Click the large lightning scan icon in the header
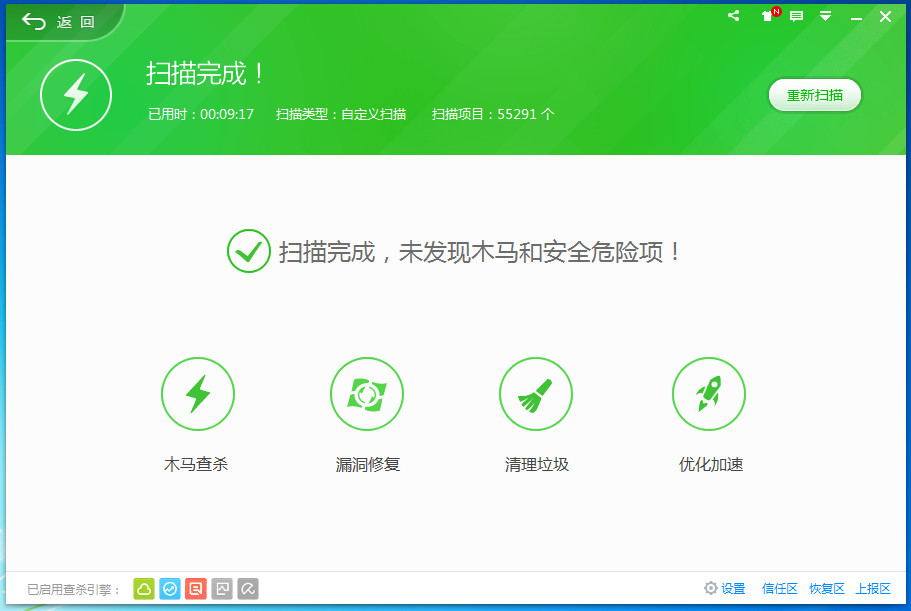The height and width of the screenshot is (611, 911). tap(76, 95)
